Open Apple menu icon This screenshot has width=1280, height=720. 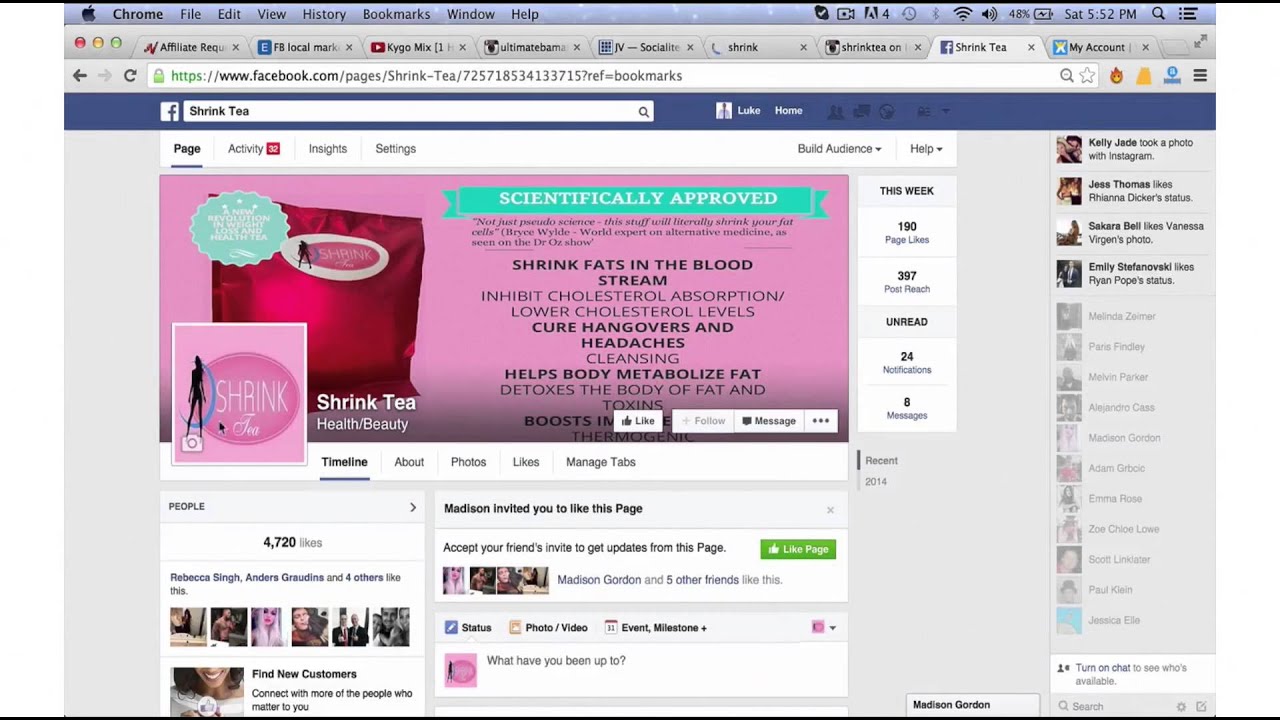[88, 14]
